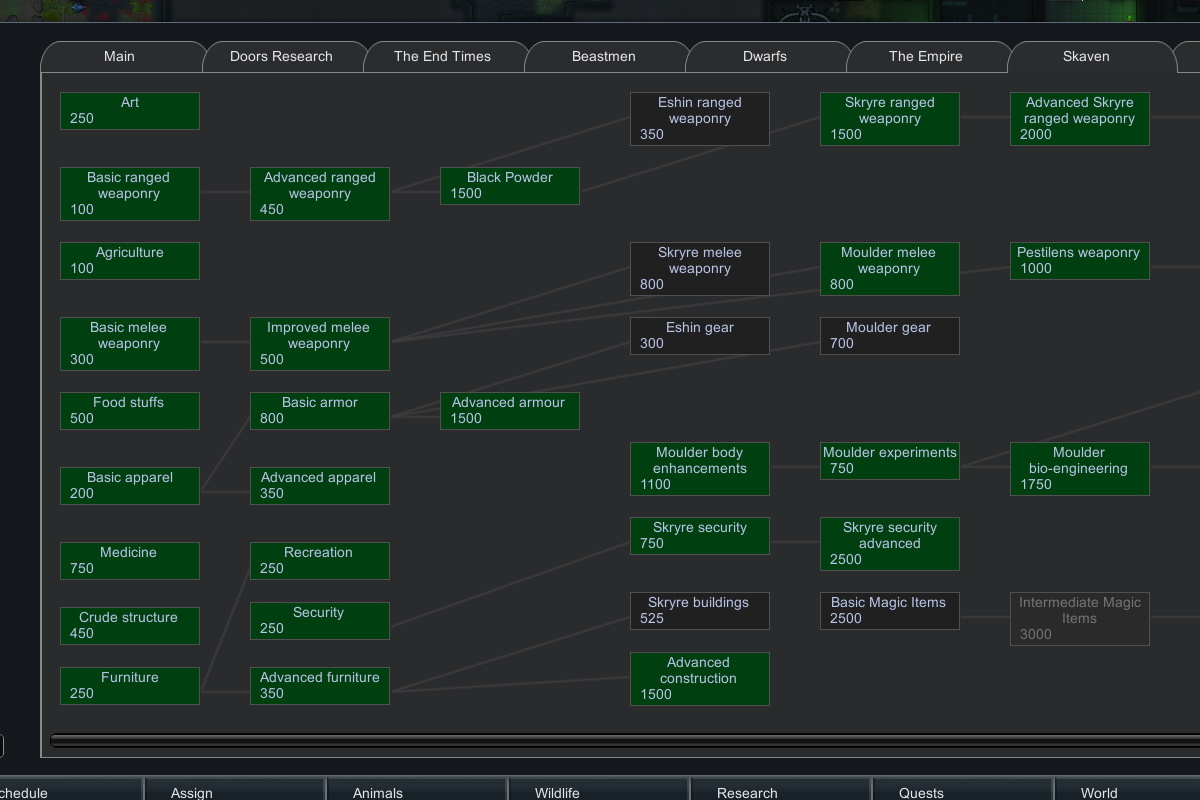This screenshot has width=1200, height=800.
Task: Select Advanced apparel node
Action: [x=320, y=486]
